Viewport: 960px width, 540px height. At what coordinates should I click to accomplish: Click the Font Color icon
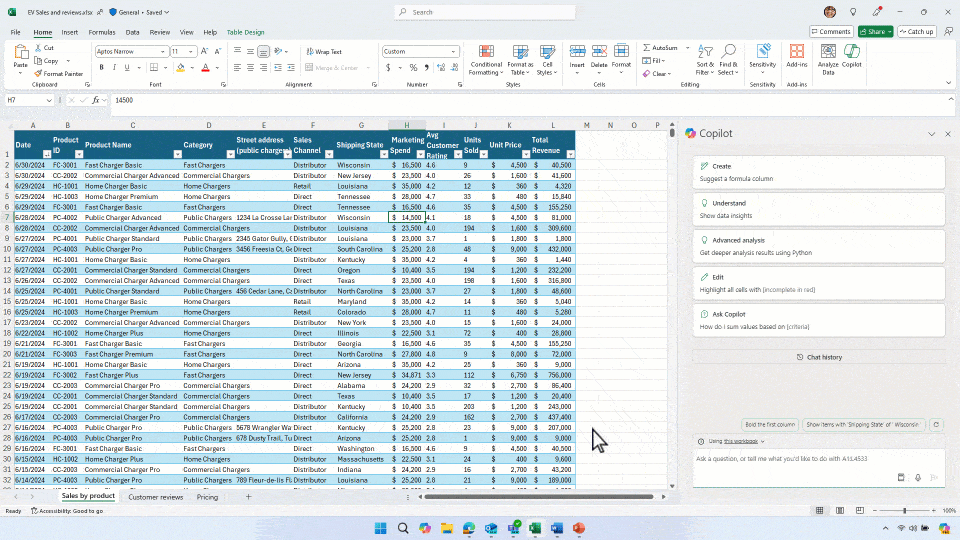pos(206,68)
